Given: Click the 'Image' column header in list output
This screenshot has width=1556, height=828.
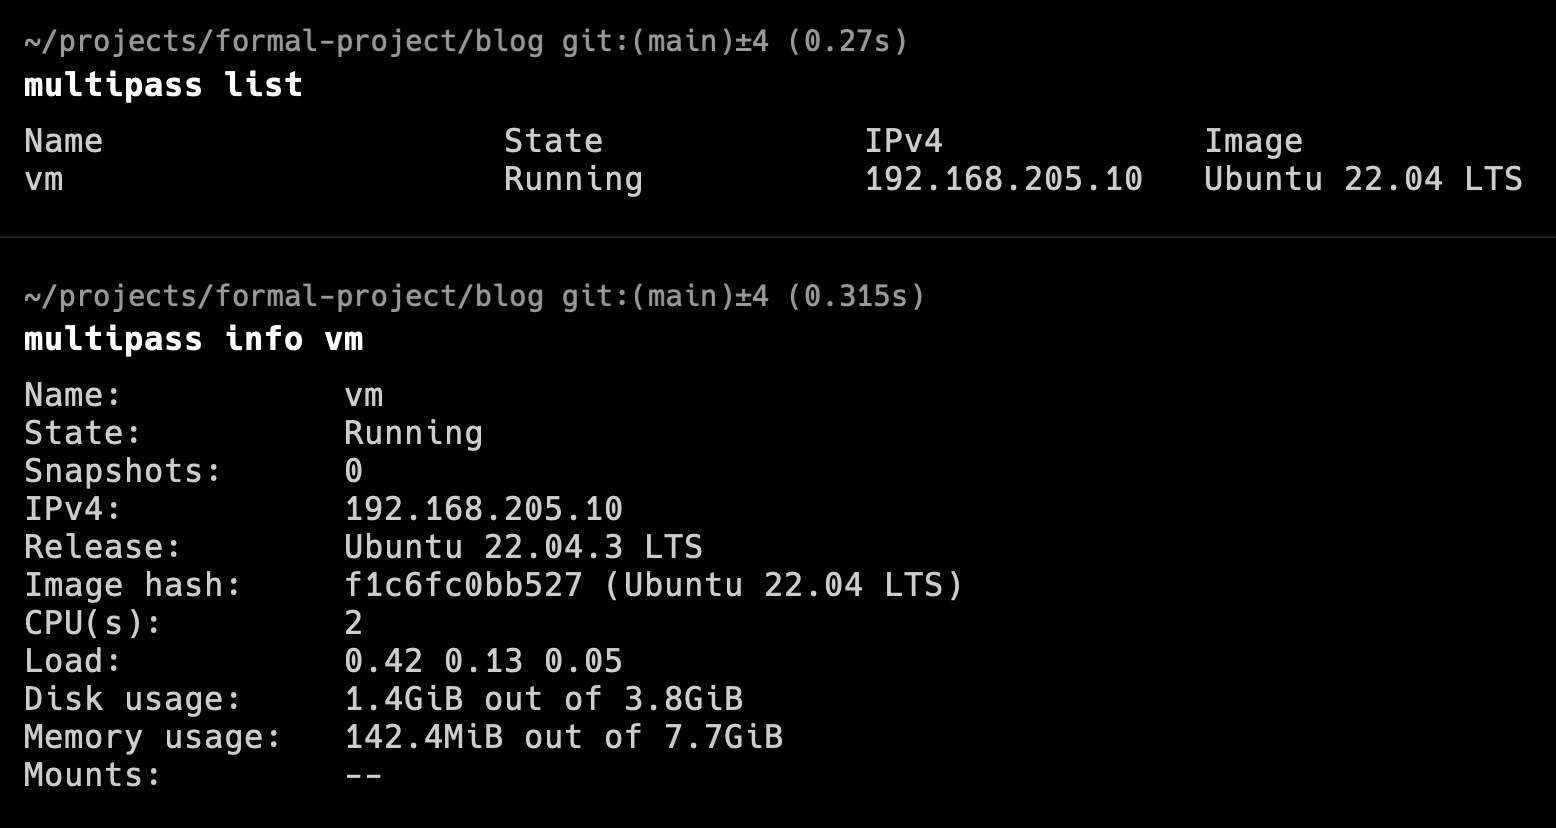Looking at the screenshot, I should (x=1253, y=141).
